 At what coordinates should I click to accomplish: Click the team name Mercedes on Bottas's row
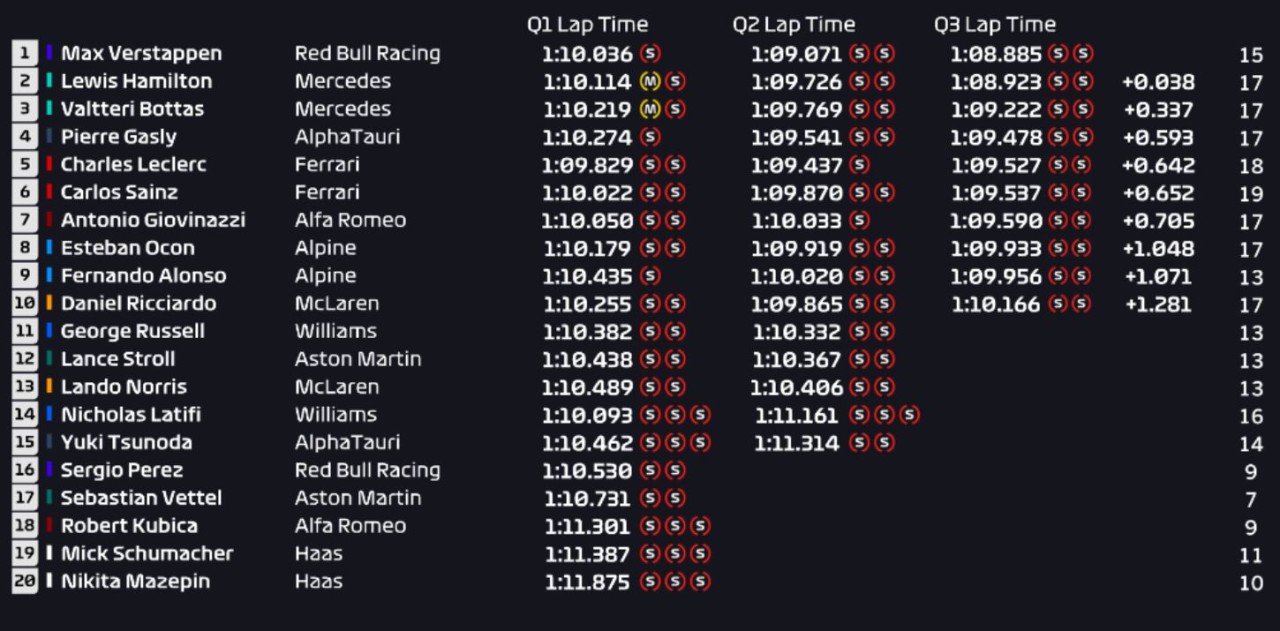pyautogui.click(x=342, y=109)
